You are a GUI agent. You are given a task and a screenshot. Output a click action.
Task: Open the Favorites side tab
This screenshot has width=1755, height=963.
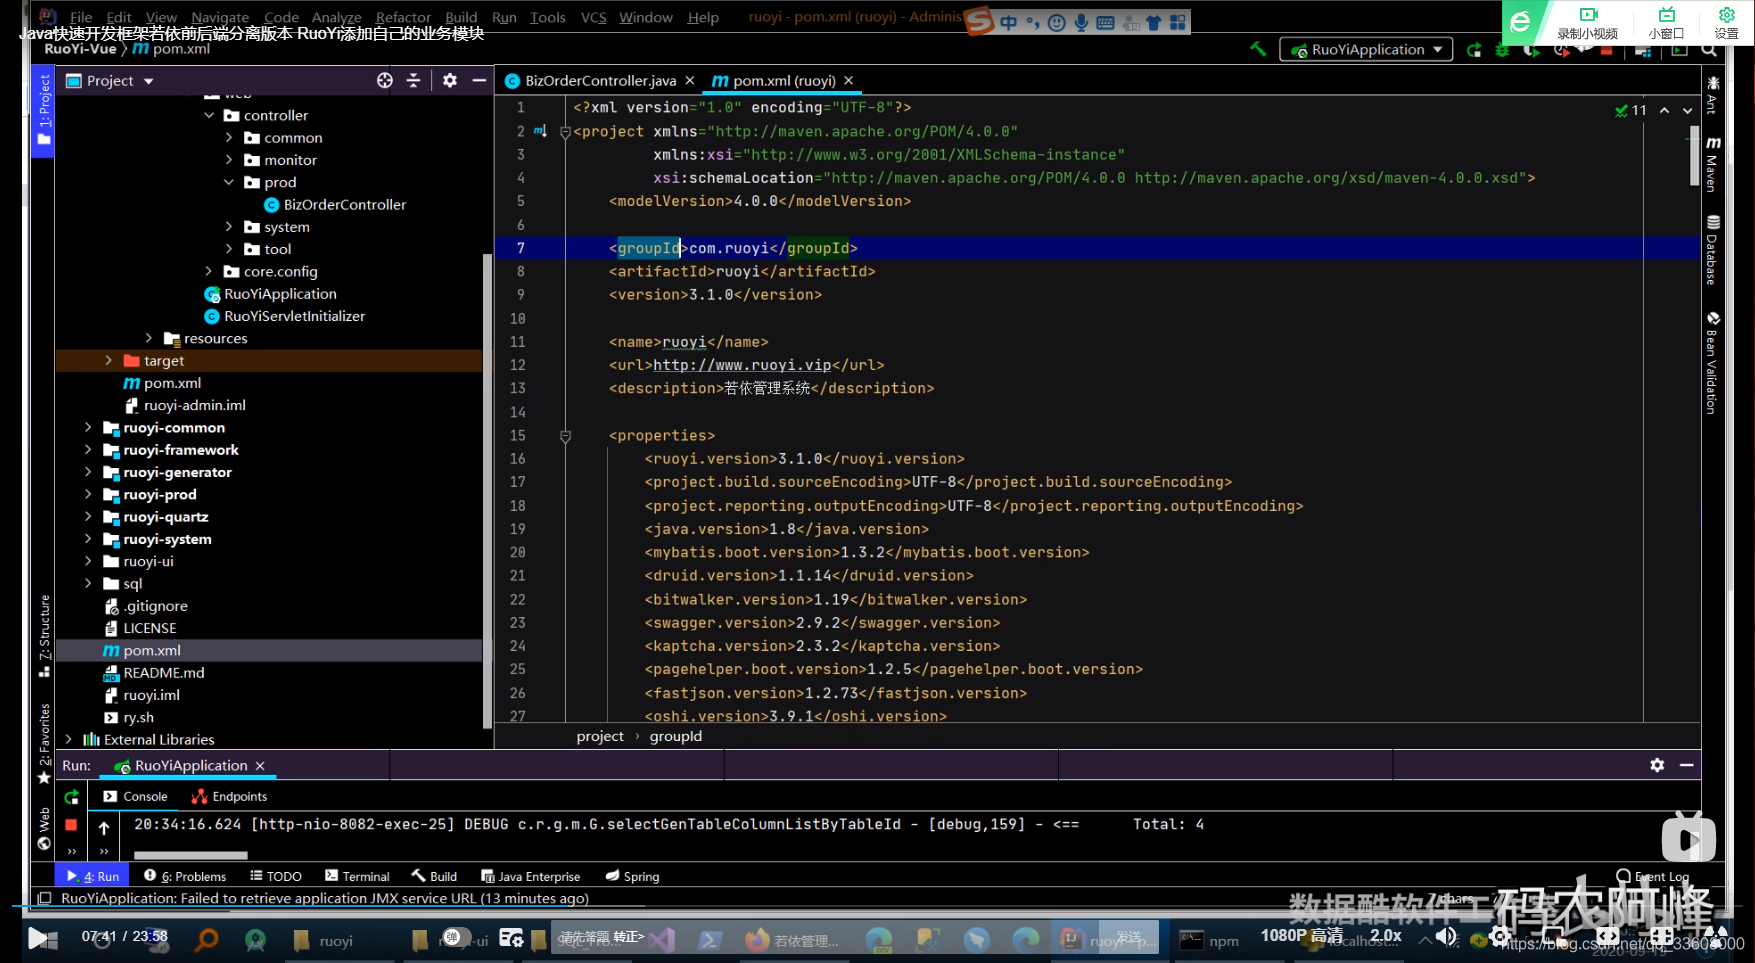click(43, 743)
